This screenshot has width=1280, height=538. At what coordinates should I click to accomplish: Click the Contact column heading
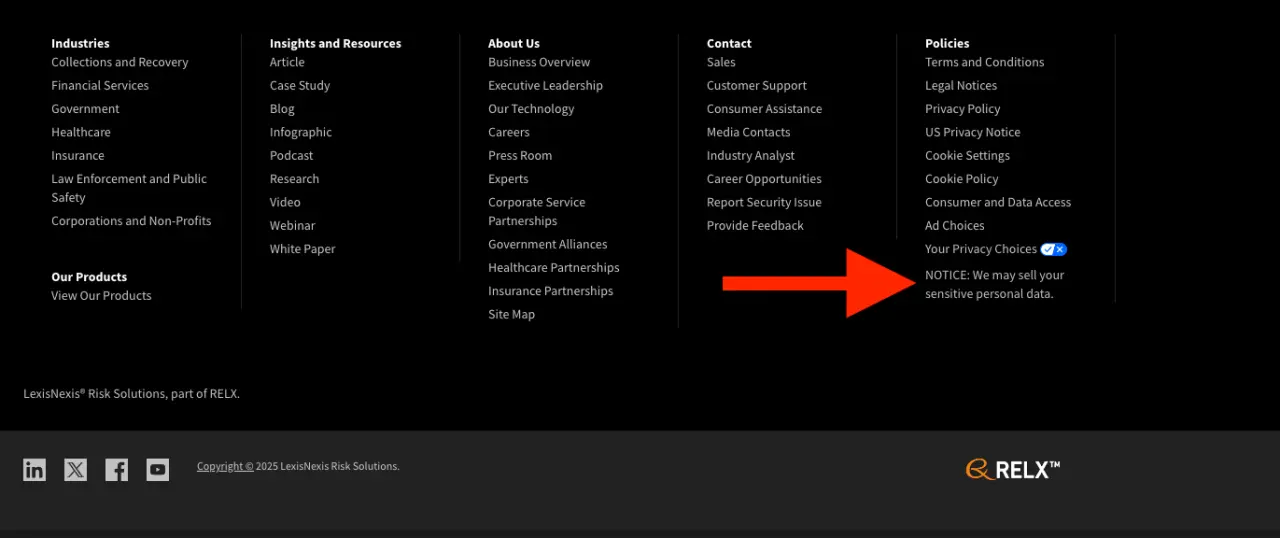tap(729, 43)
